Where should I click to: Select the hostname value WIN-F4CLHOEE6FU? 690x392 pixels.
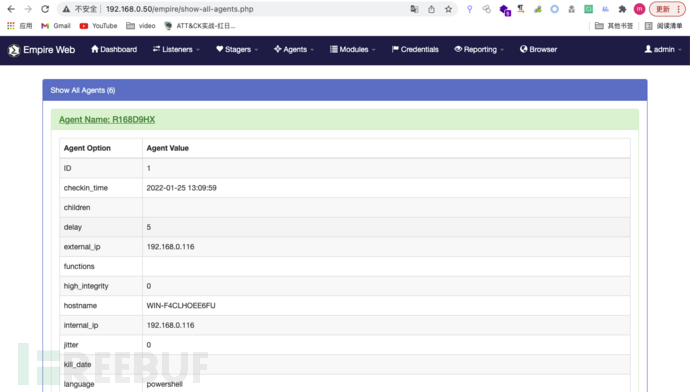coord(181,306)
